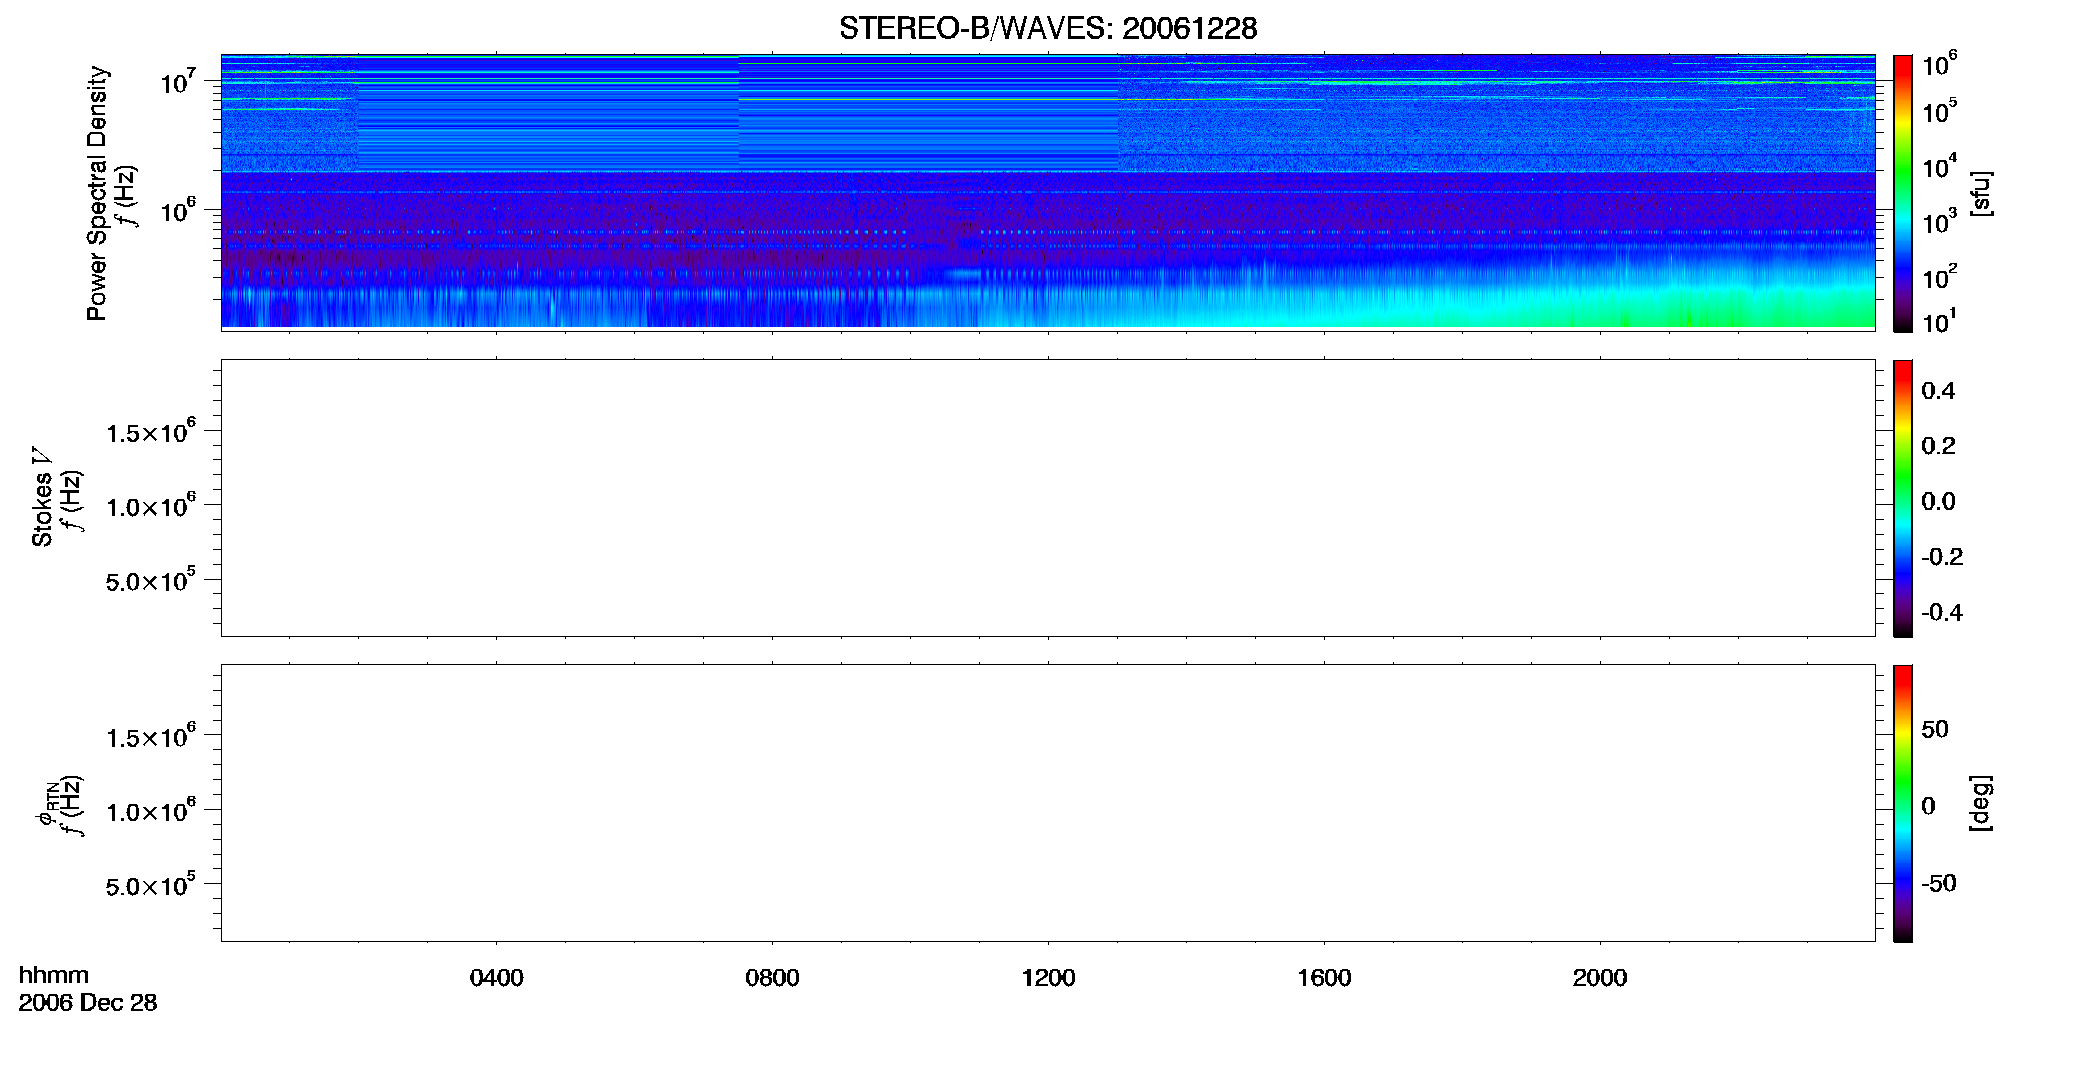The height and width of the screenshot is (1080, 2096).
Task: Click the empty phi RTN plot panel
Action: 1048,803
